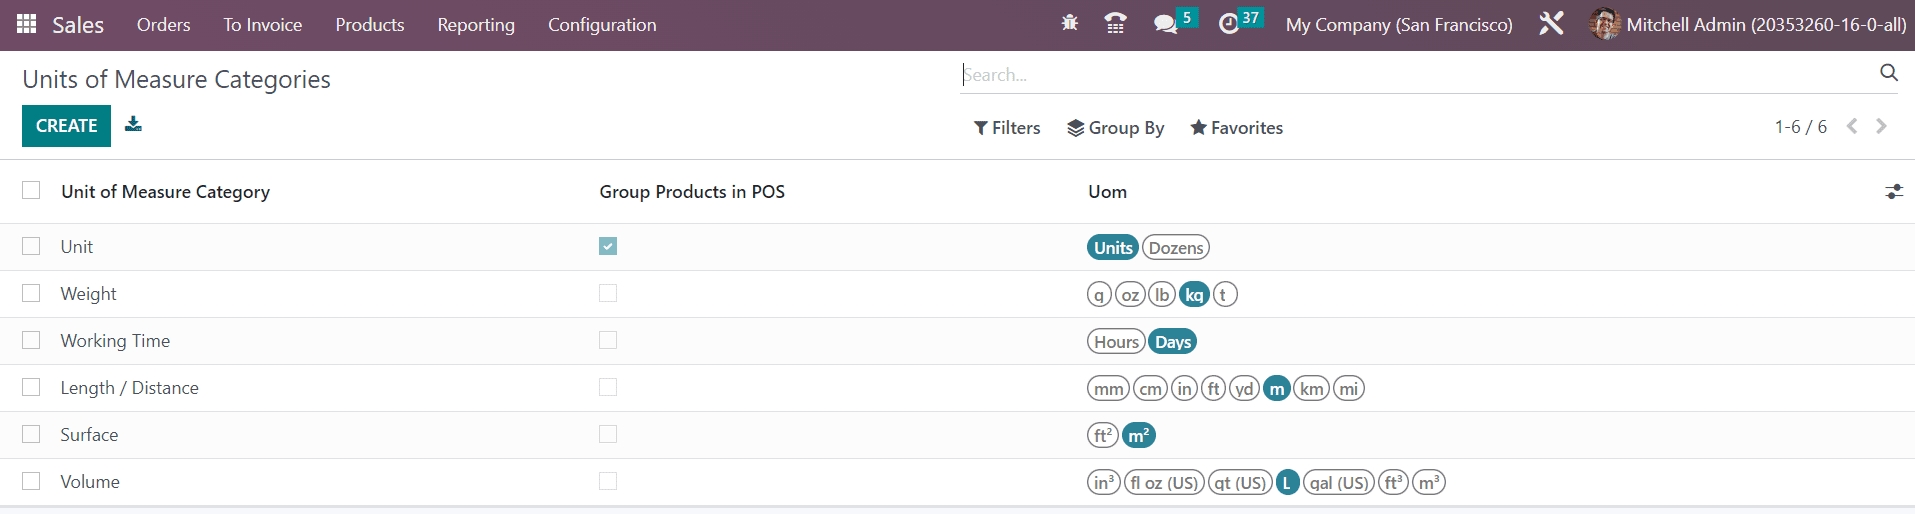Toggle the select-all header checkbox

32,190
